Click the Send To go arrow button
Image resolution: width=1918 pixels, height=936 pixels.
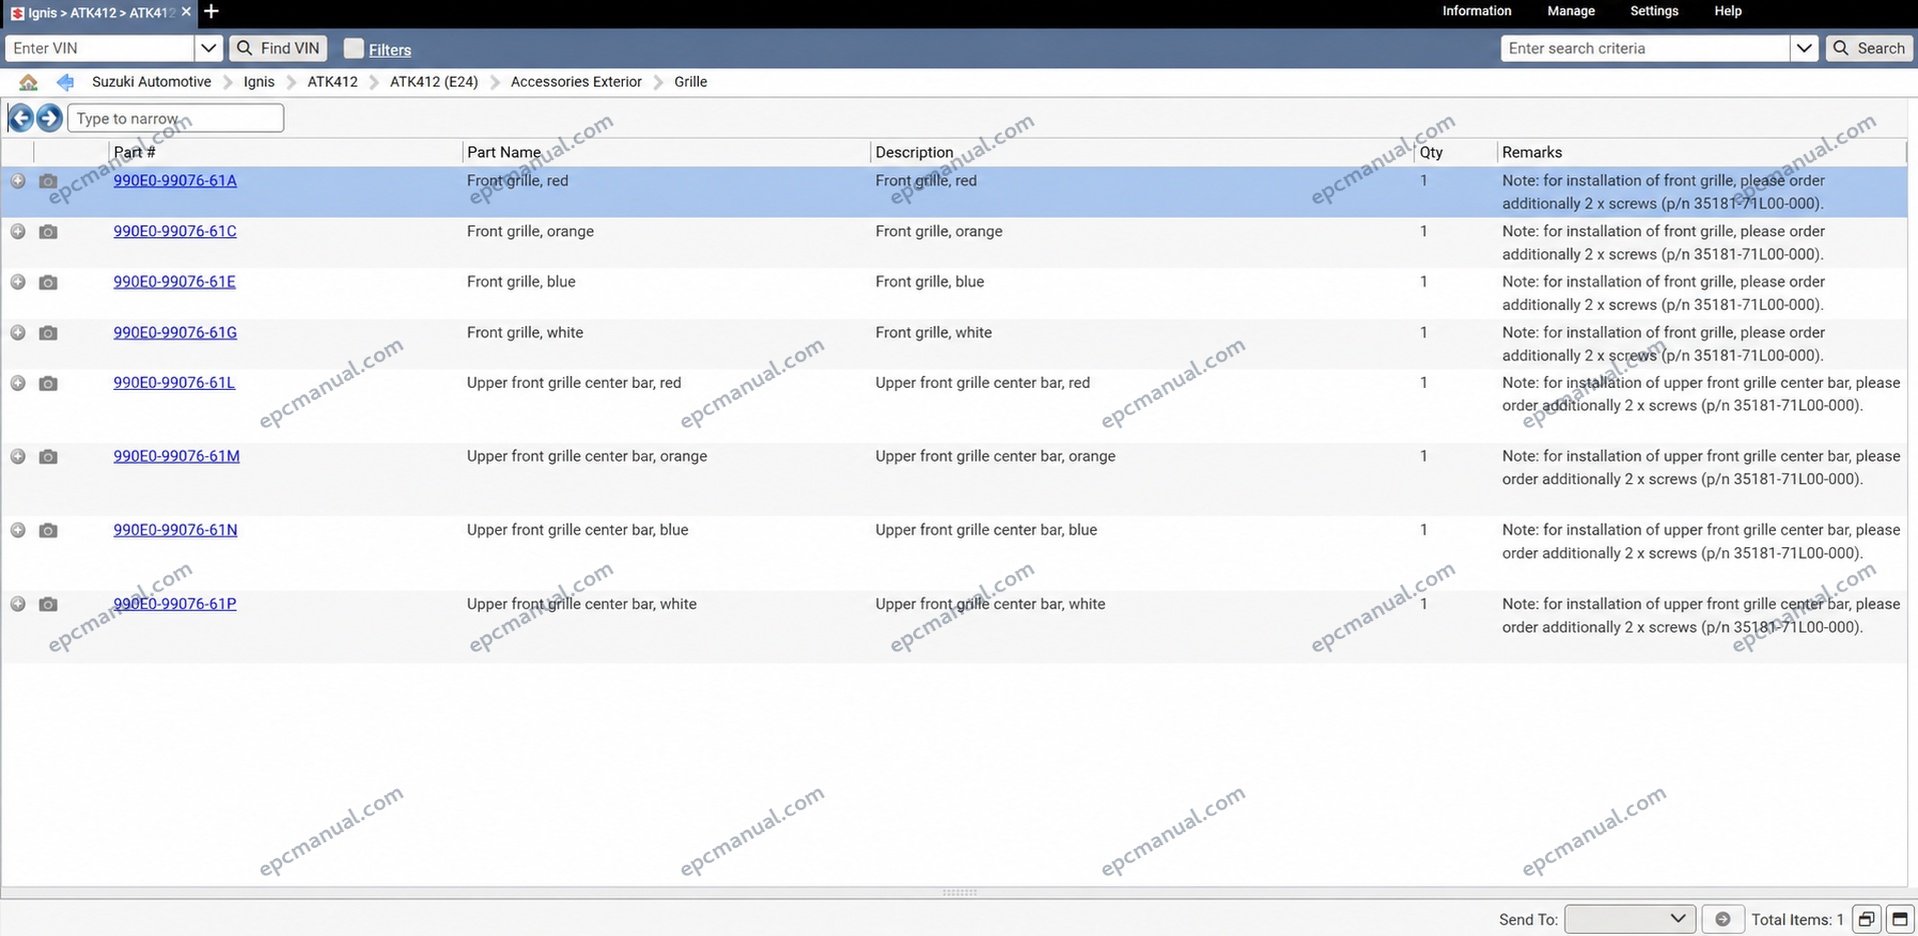[1722, 919]
